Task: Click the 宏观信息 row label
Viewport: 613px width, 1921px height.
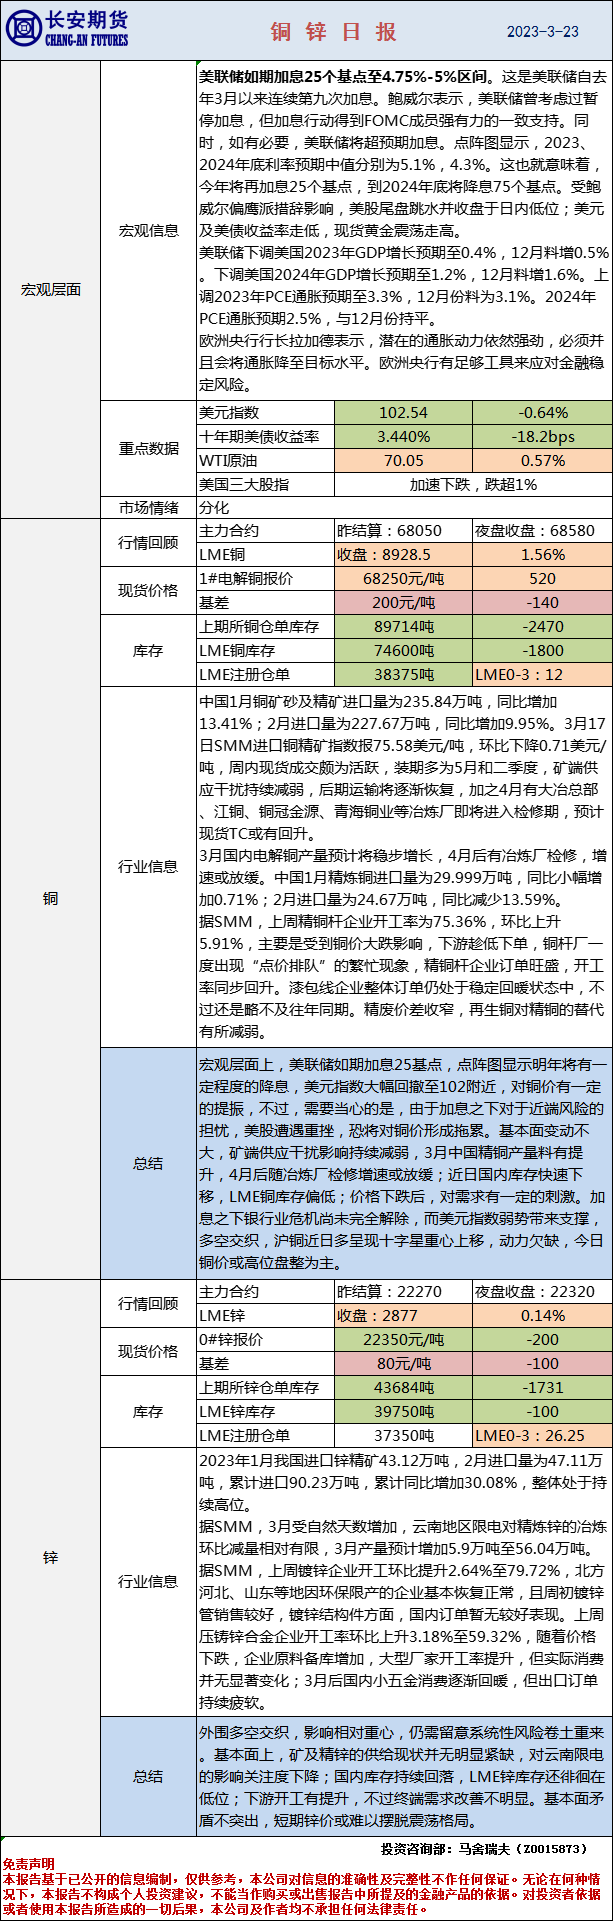Action: [x=148, y=231]
